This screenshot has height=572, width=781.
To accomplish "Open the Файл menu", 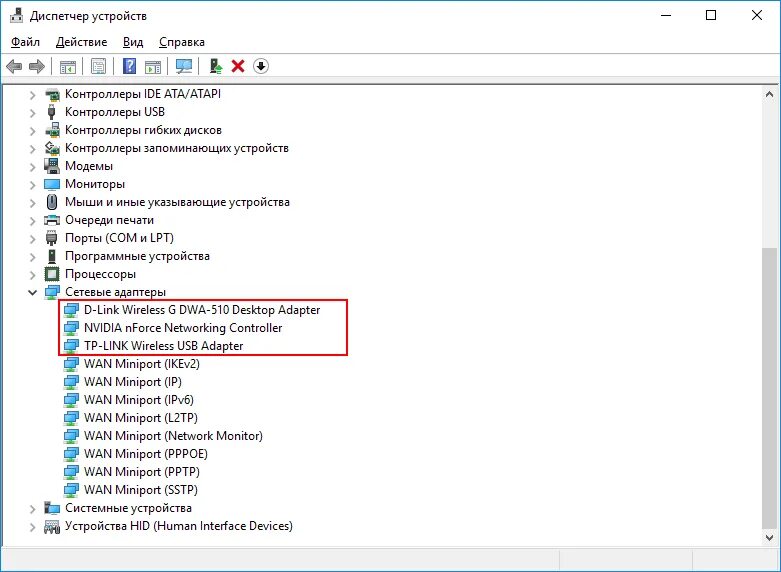I will tap(25, 42).
